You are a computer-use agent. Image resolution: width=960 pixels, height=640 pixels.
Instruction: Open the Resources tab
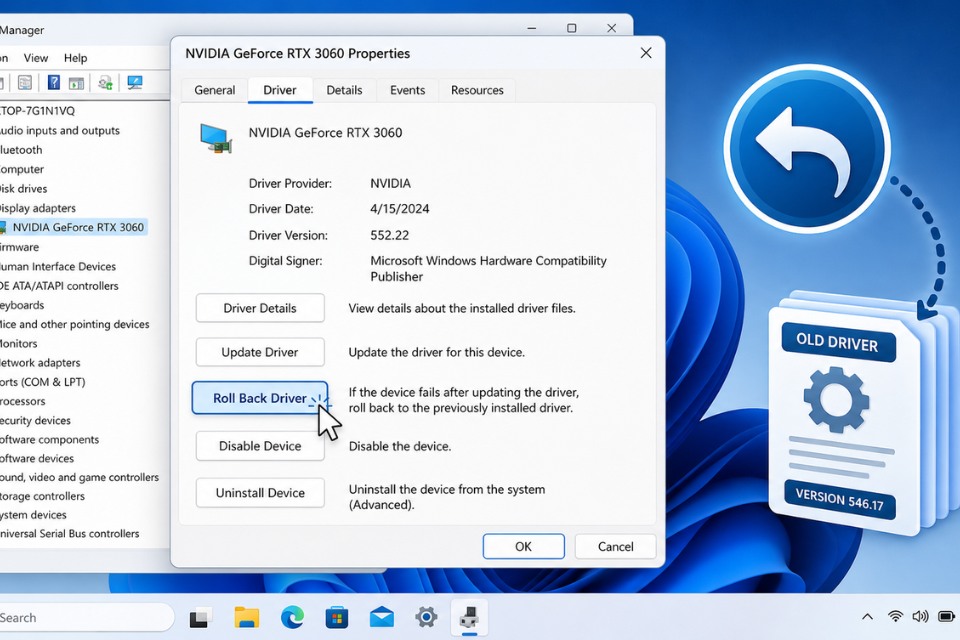[477, 90]
